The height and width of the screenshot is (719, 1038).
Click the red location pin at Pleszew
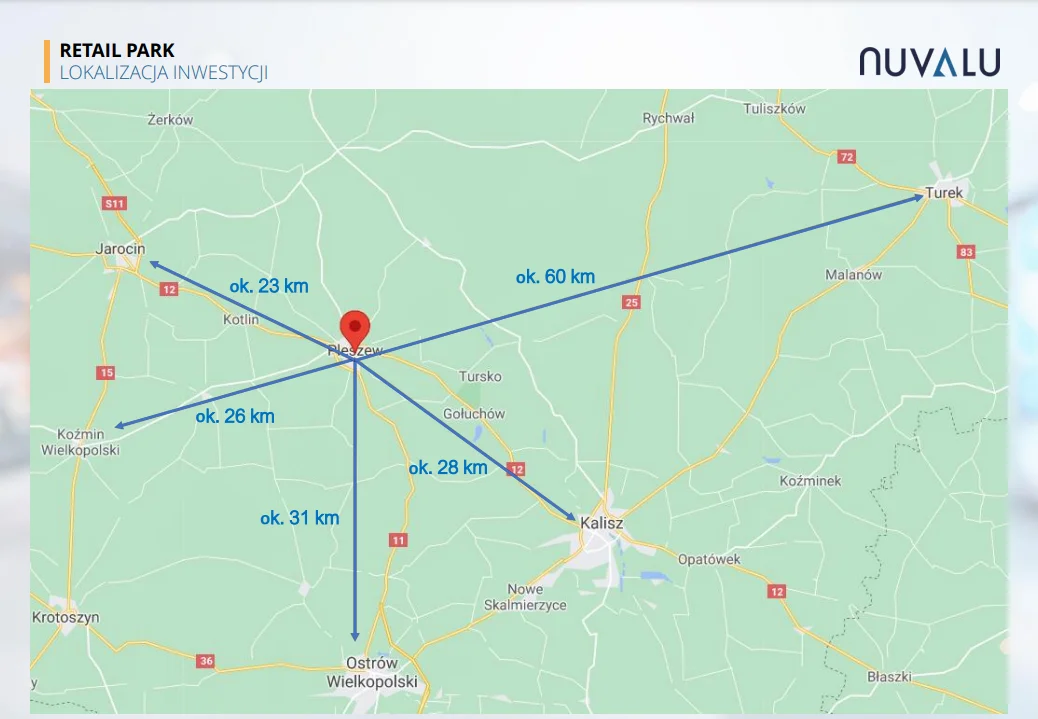tap(355, 330)
